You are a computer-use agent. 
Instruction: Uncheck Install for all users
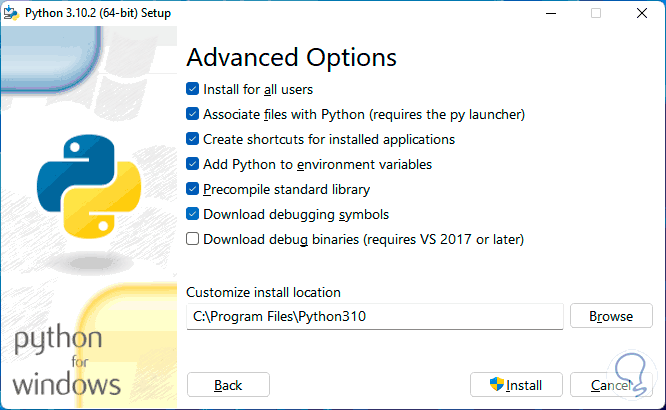[193, 89]
